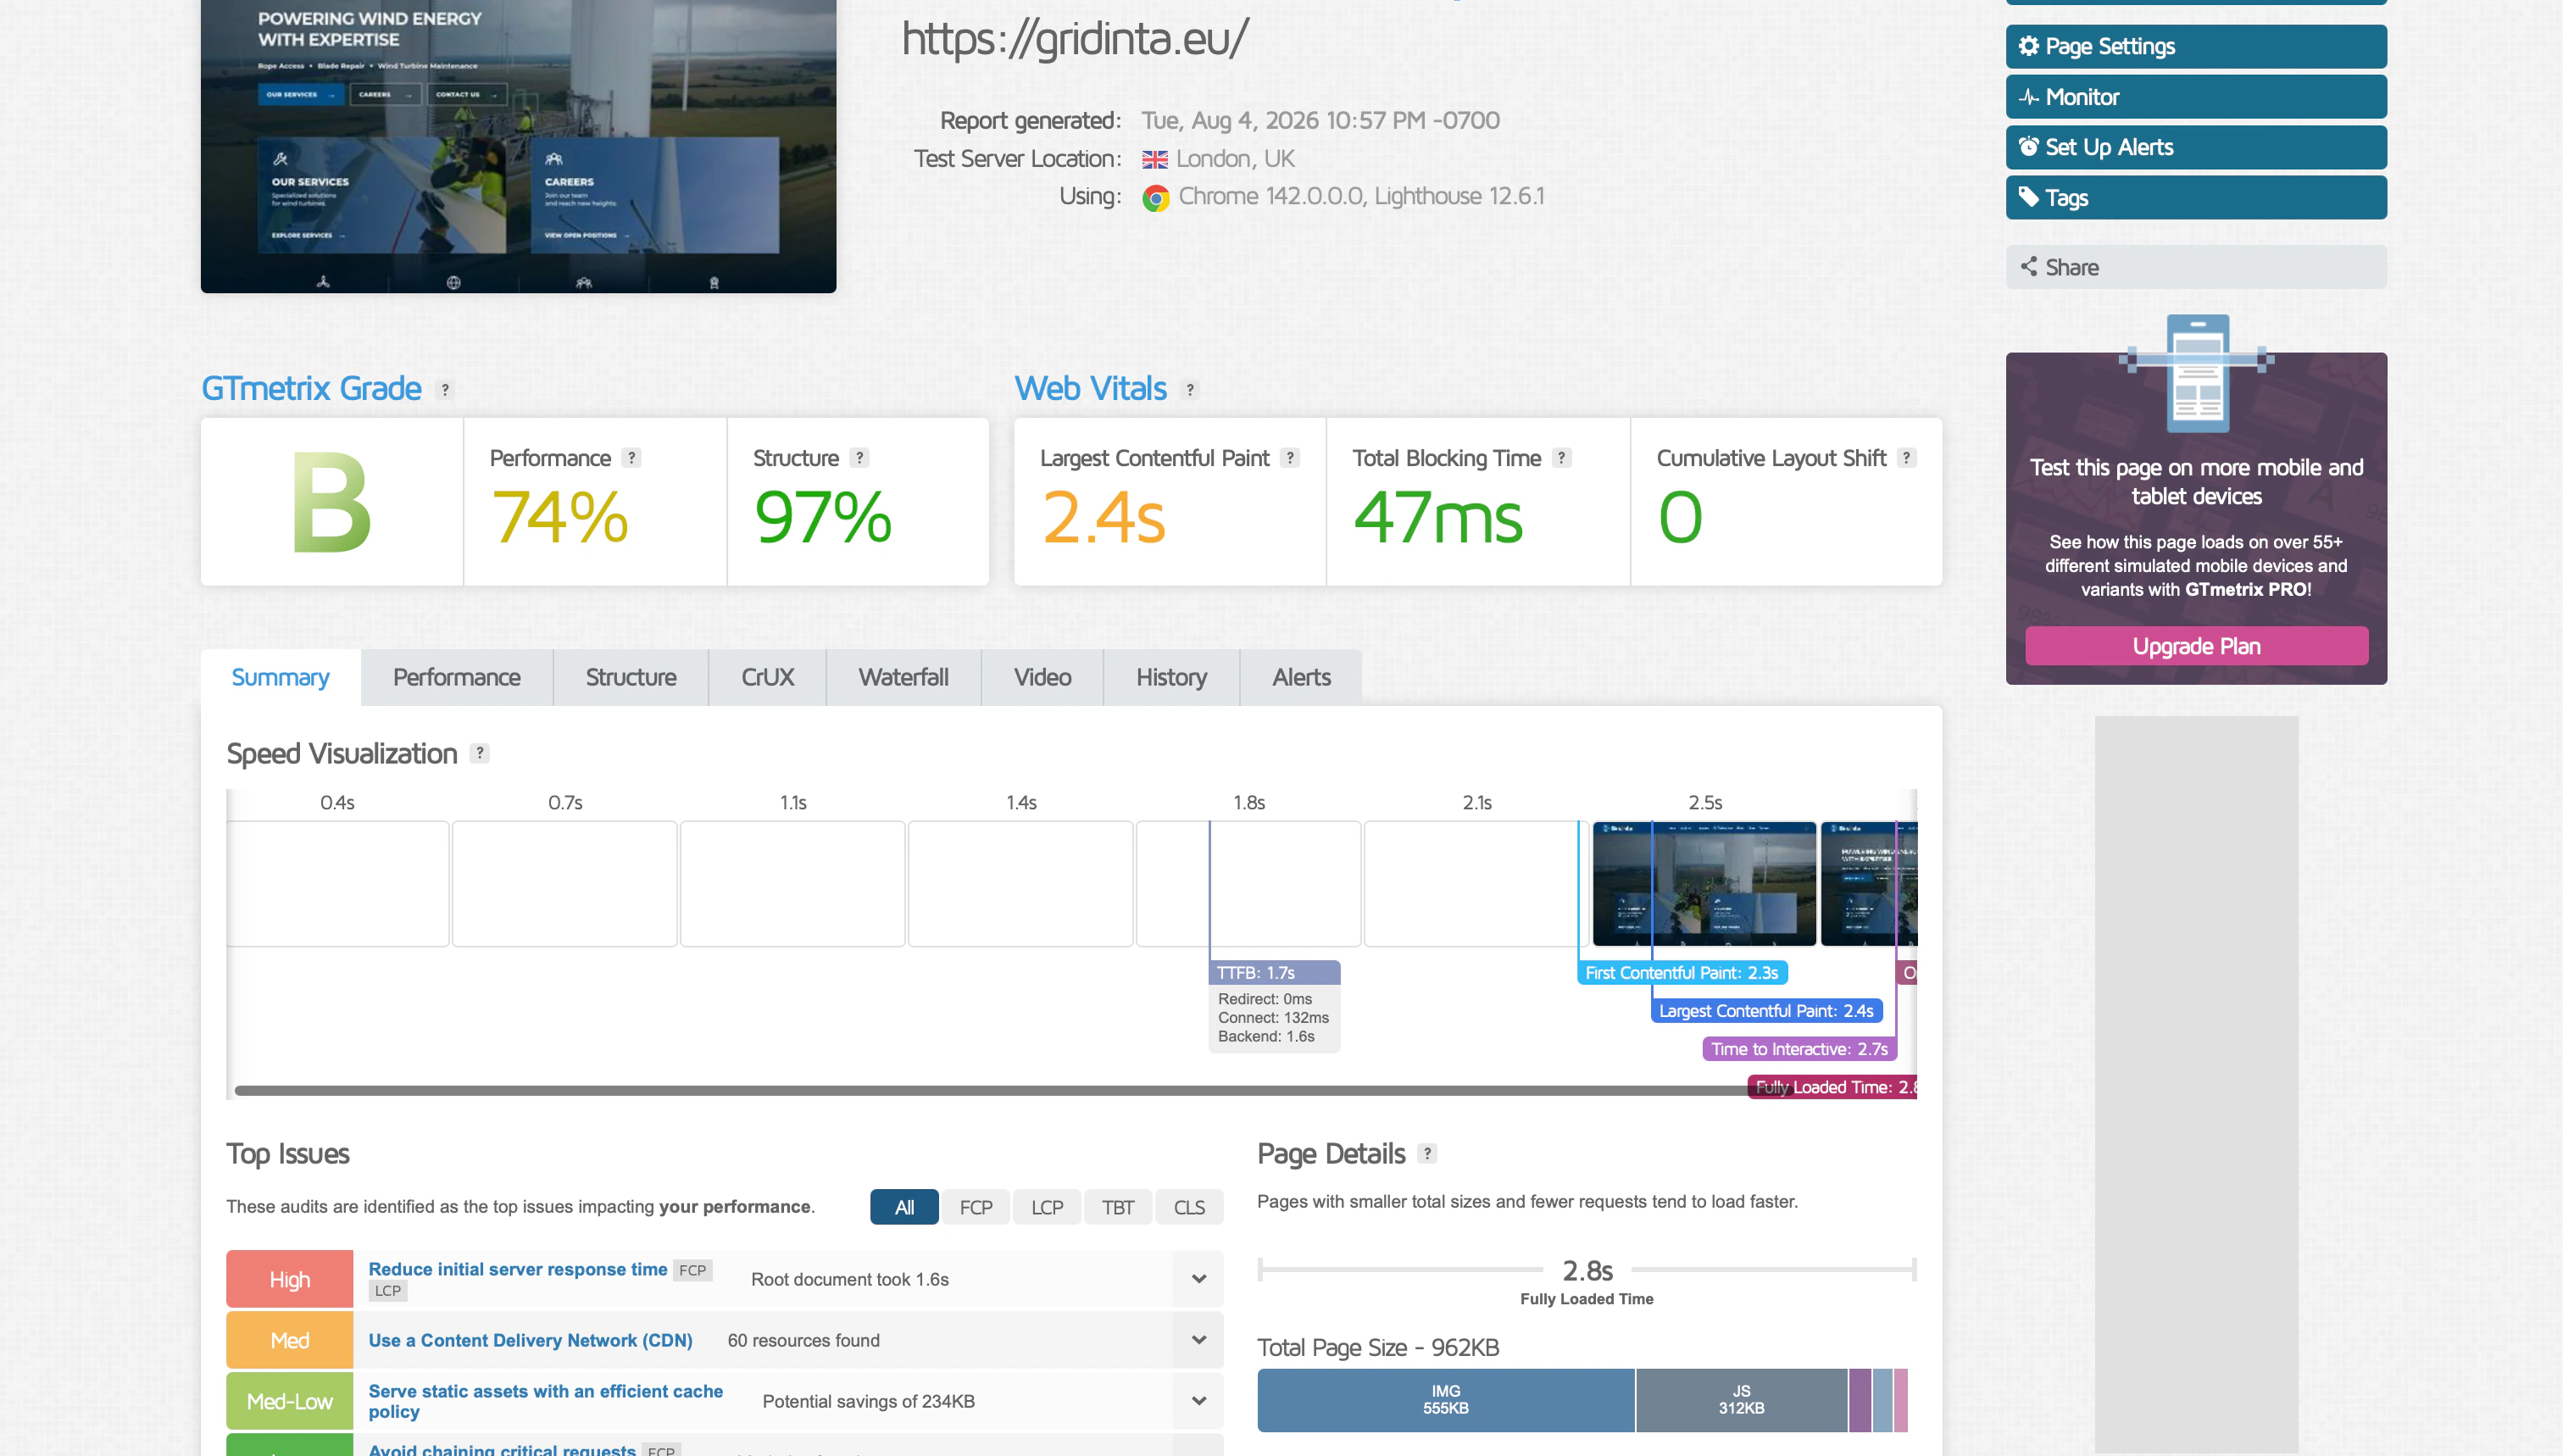Click the 'Connect: 132ms' text
The width and height of the screenshot is (2563, 1456).
(x=1273, y=1017)
